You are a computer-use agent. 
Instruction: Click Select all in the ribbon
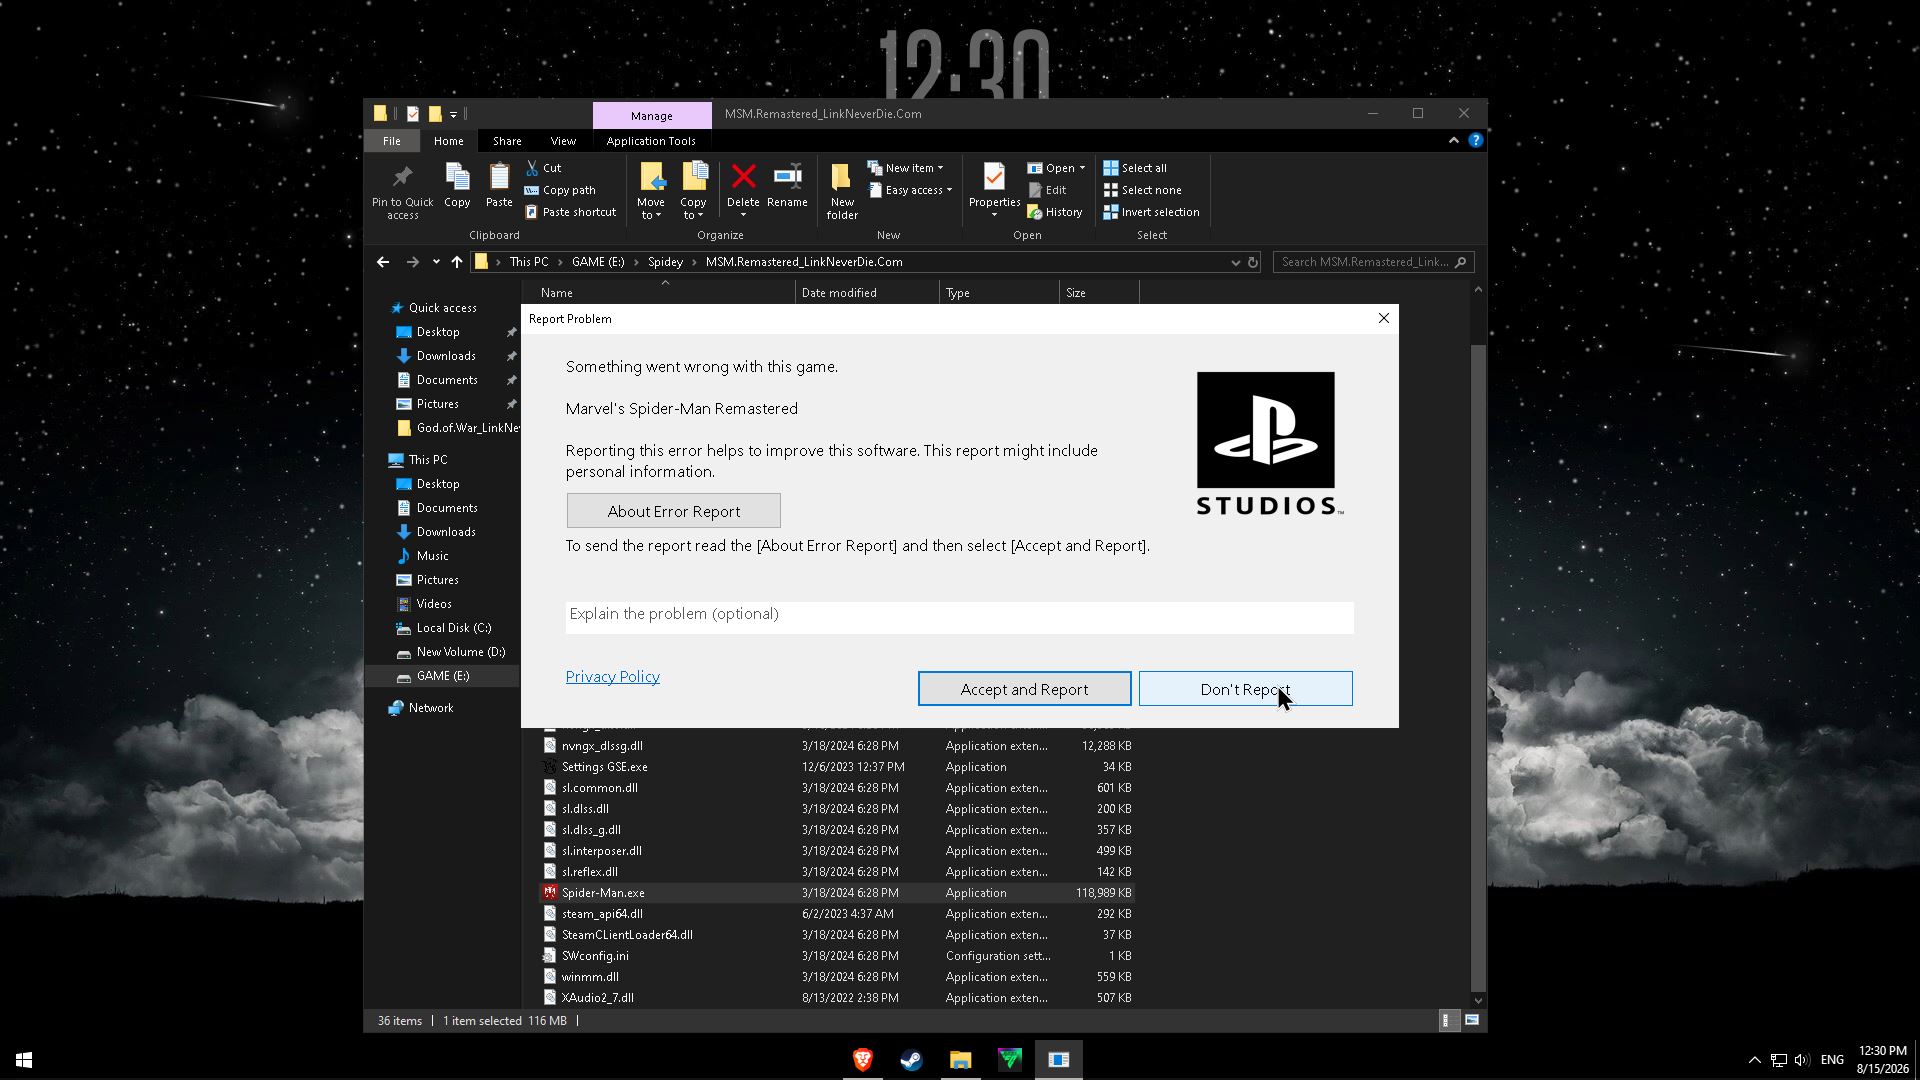point(1135,168)
